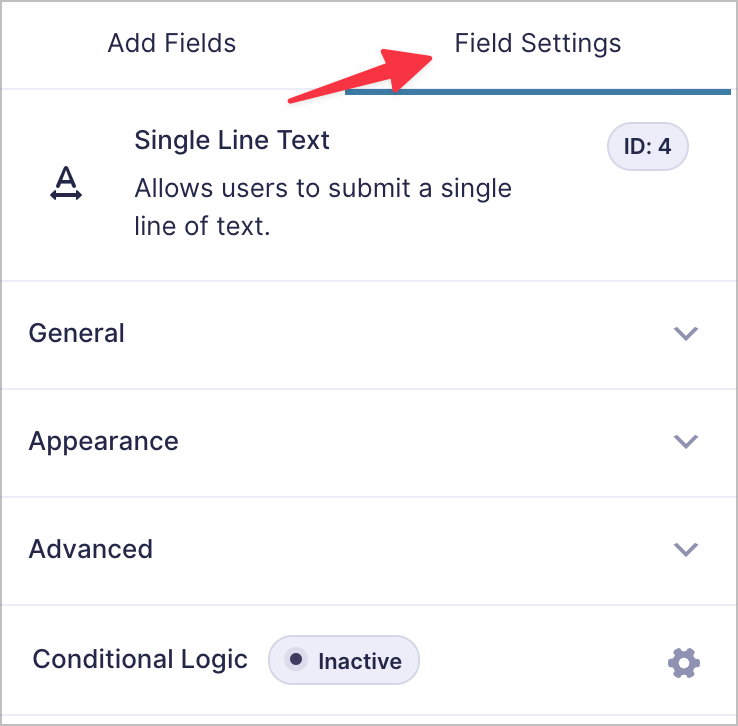
Task: Click the Appearance section chevron arrow
Action: pos(685,441)
